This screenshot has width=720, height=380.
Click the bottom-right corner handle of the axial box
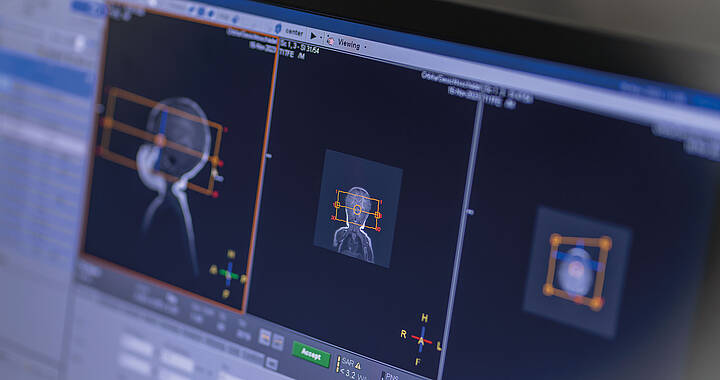(x=596, y=303)
